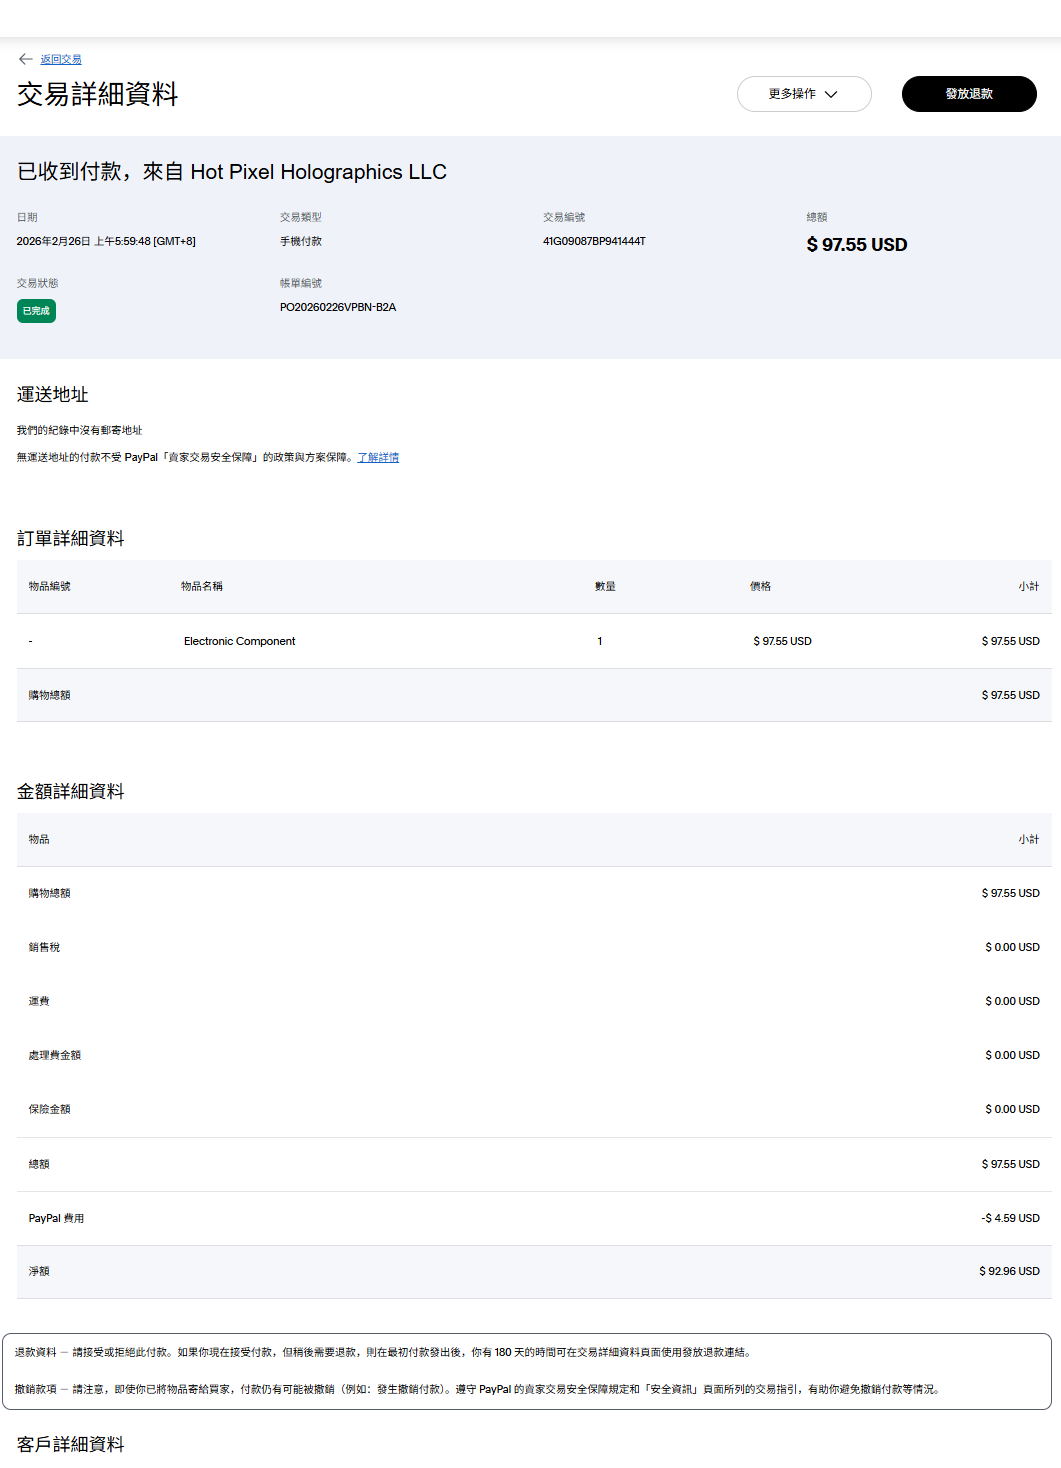
Task: Click the 金額詳細資料 section heading
Action: coord(70,791)
